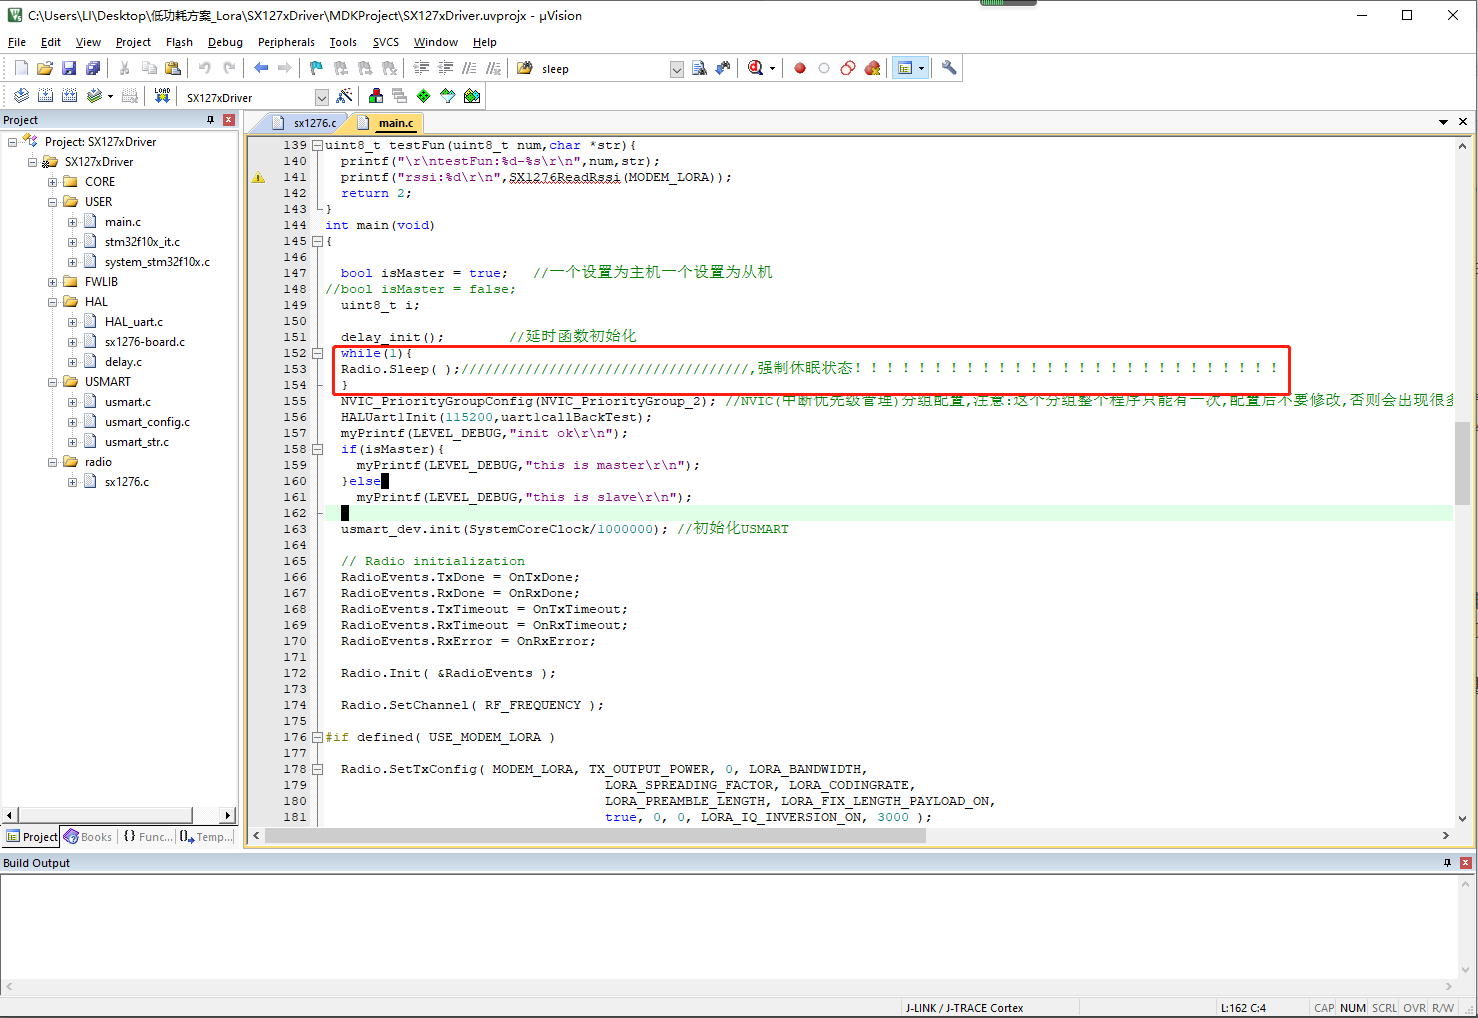
Task: Navigate backwards with the blue left arrow
Action: tap(261, 68)
